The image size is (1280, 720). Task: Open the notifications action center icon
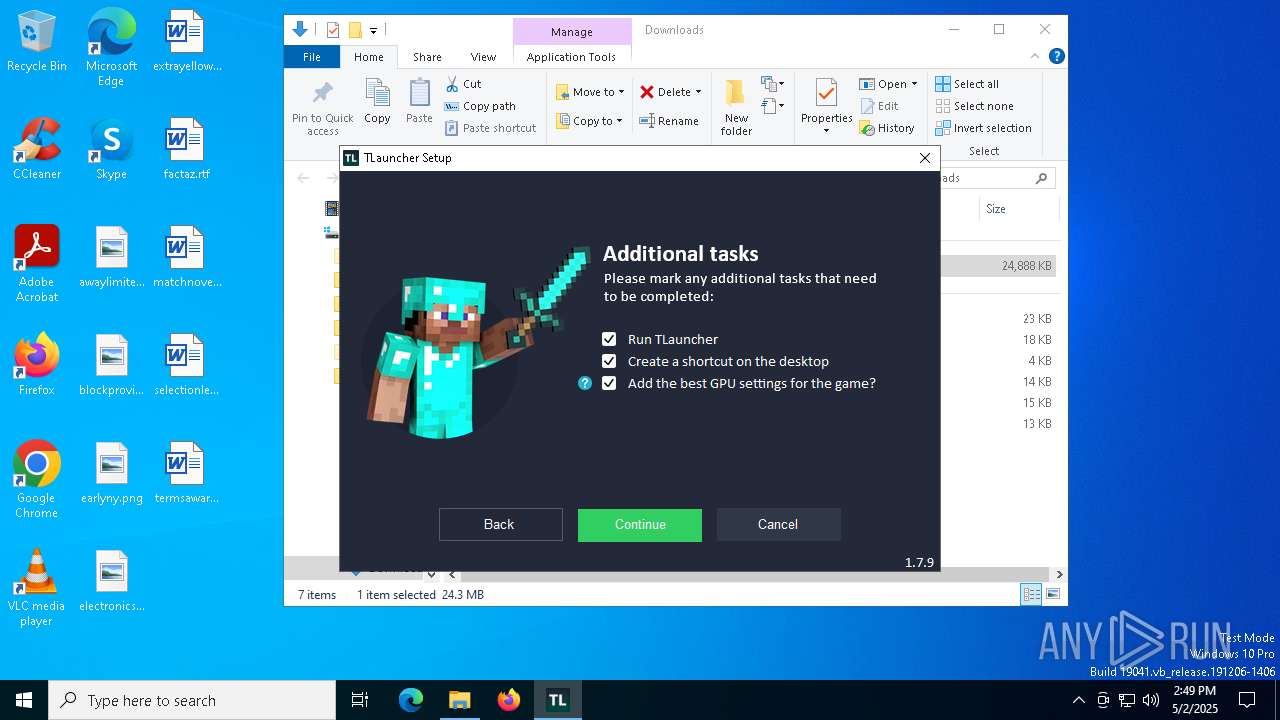click(x=1247, y=700)
